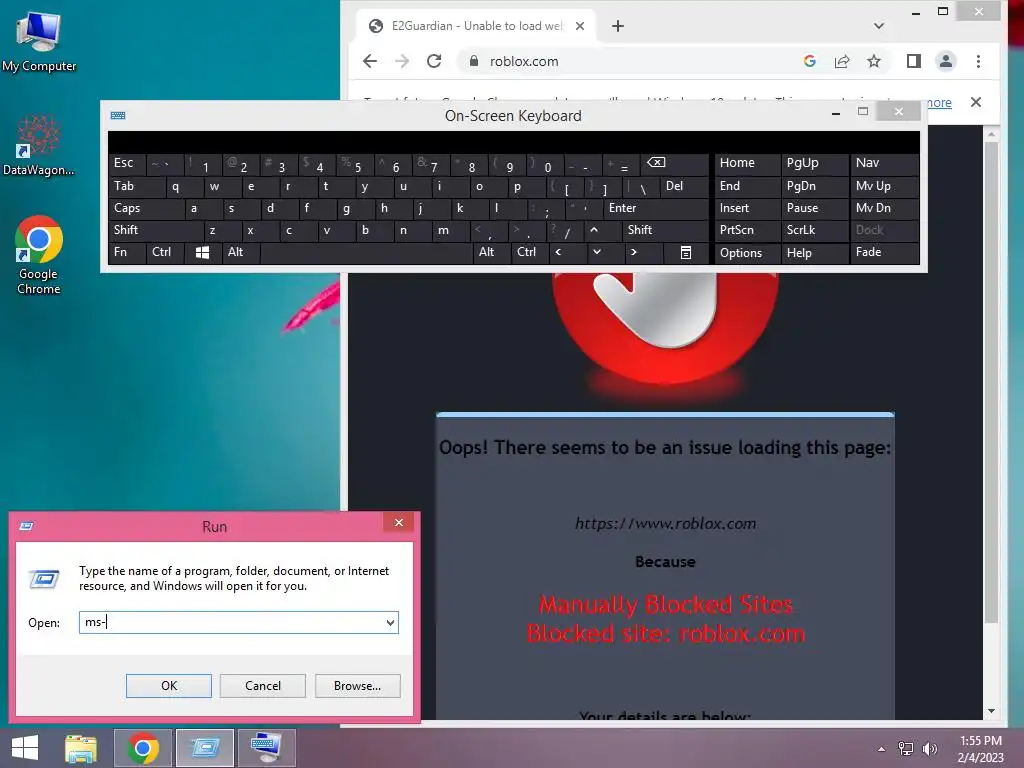
Task: Expand the Run Open dropdown arrow
Action: coord(390,622)
